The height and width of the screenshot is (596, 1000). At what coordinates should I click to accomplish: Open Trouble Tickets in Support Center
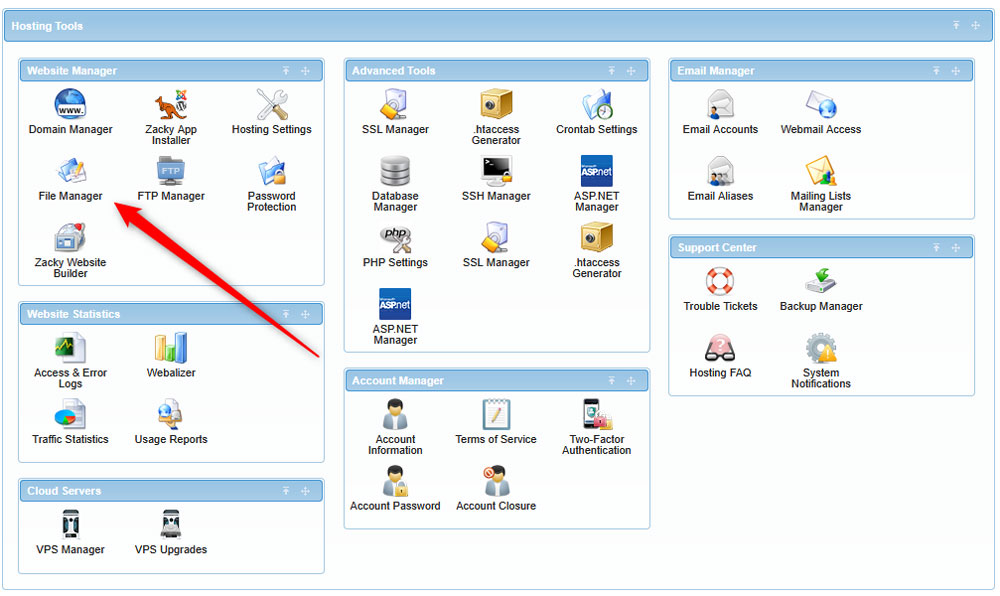point(720,288)
